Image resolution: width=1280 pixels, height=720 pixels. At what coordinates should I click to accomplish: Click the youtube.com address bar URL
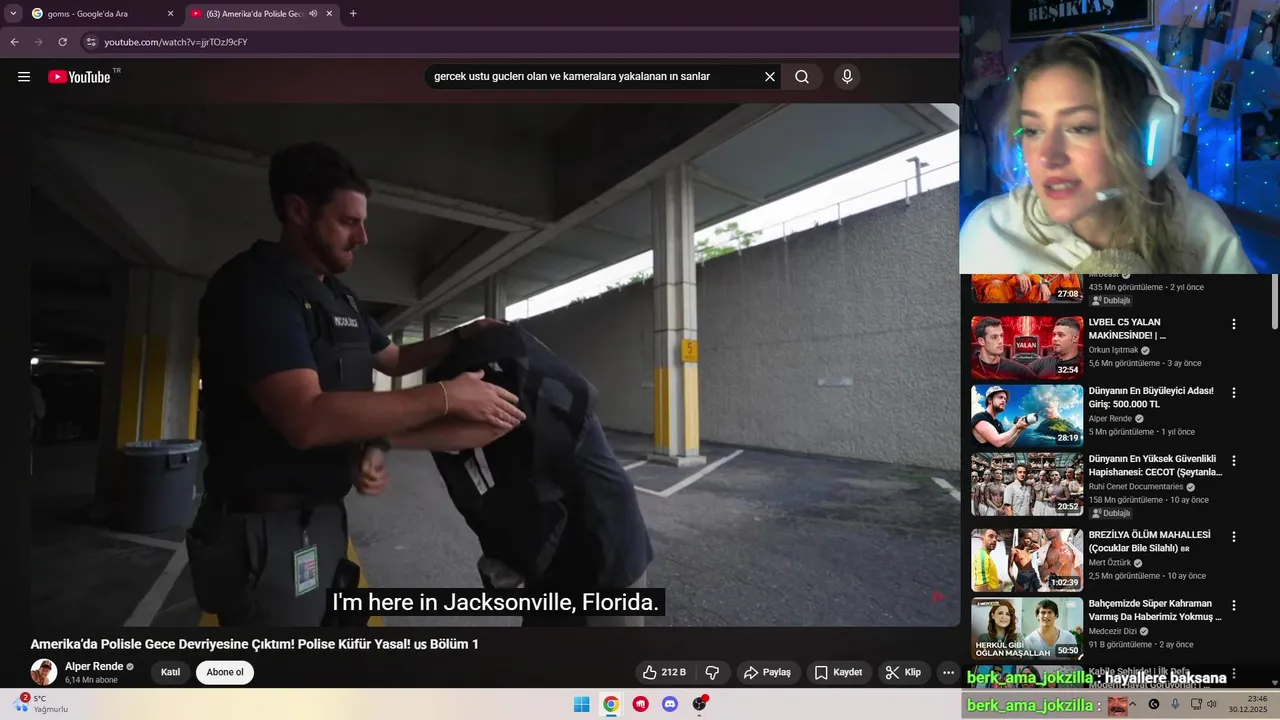coord(176,42)
